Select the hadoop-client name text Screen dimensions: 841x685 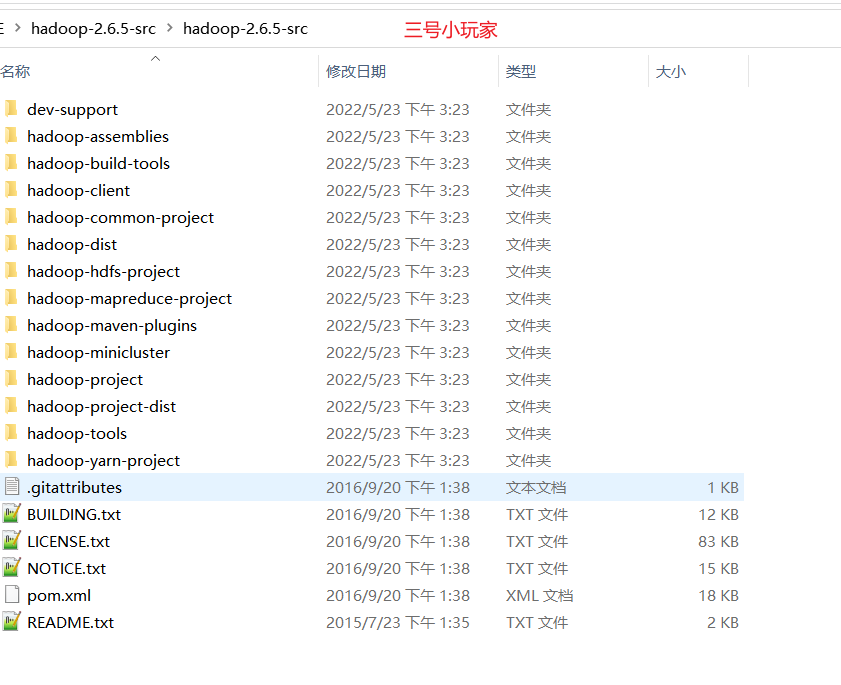pyautogui.click(x=79, y=190)
